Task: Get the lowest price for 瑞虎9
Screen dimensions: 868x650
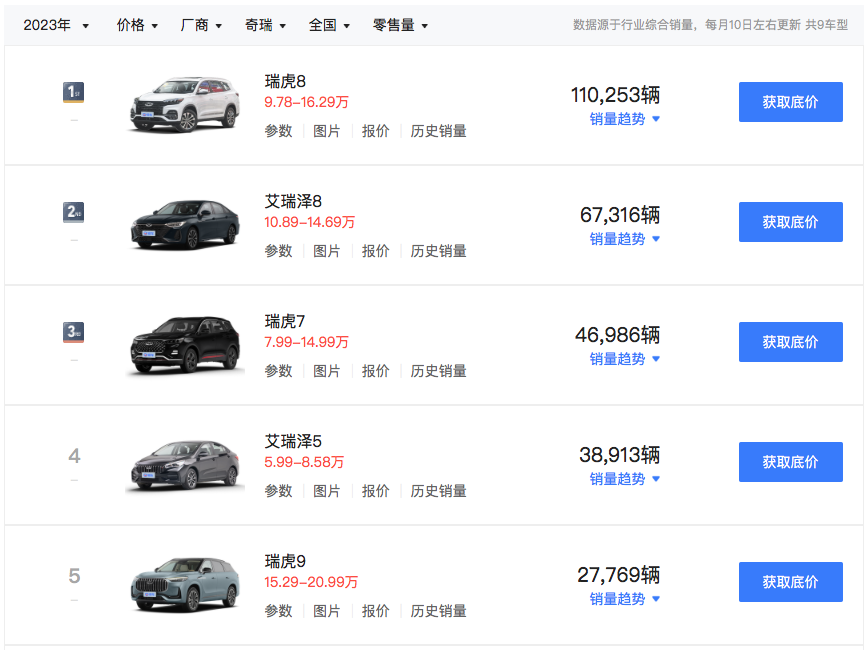Action: coord(790,582)
